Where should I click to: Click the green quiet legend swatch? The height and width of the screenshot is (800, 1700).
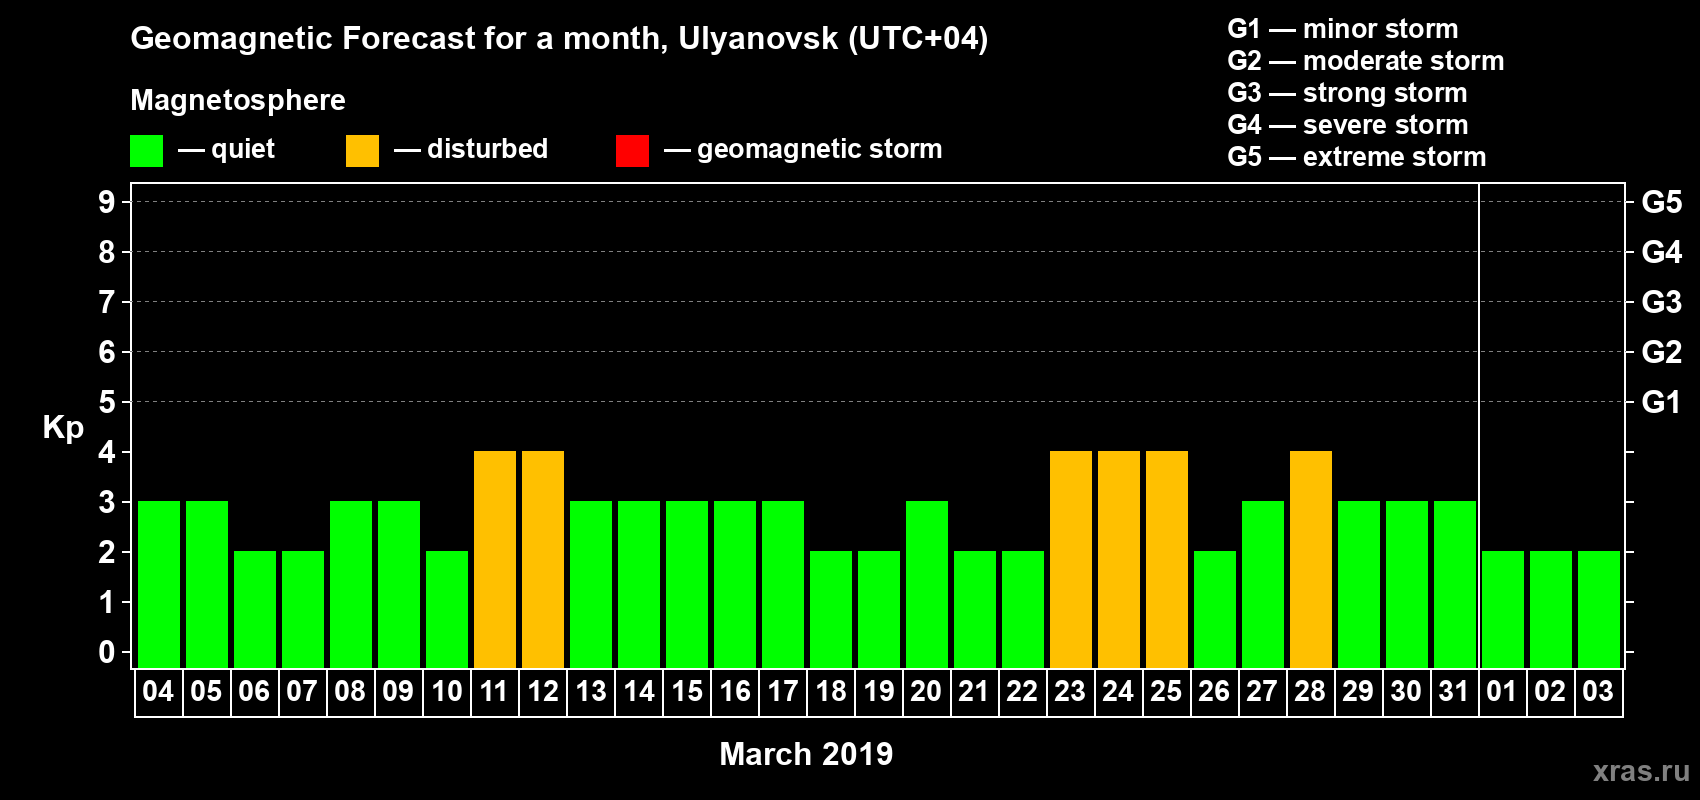(x=146, y=151)
